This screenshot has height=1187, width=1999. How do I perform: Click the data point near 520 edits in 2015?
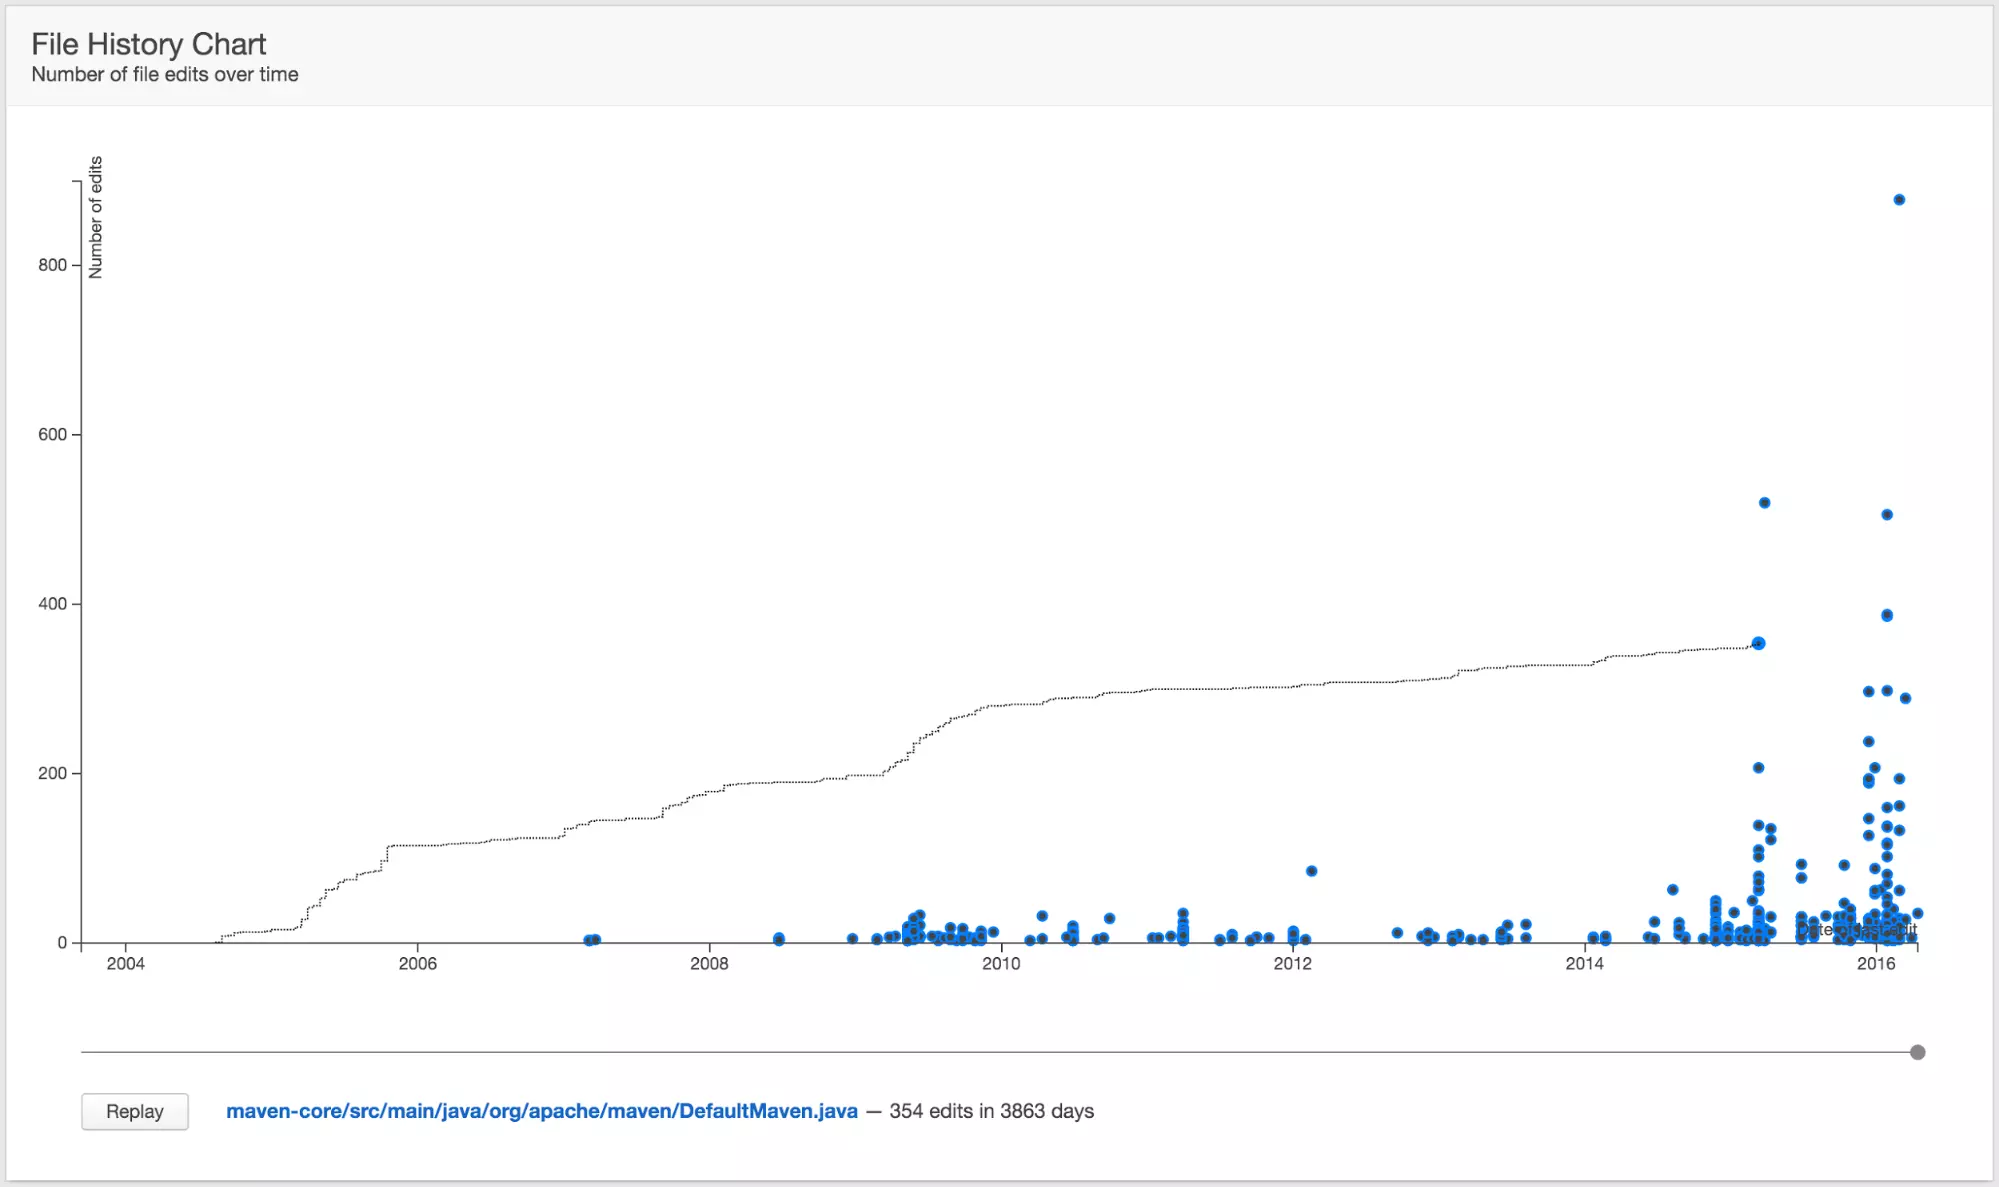point(1764,503)
